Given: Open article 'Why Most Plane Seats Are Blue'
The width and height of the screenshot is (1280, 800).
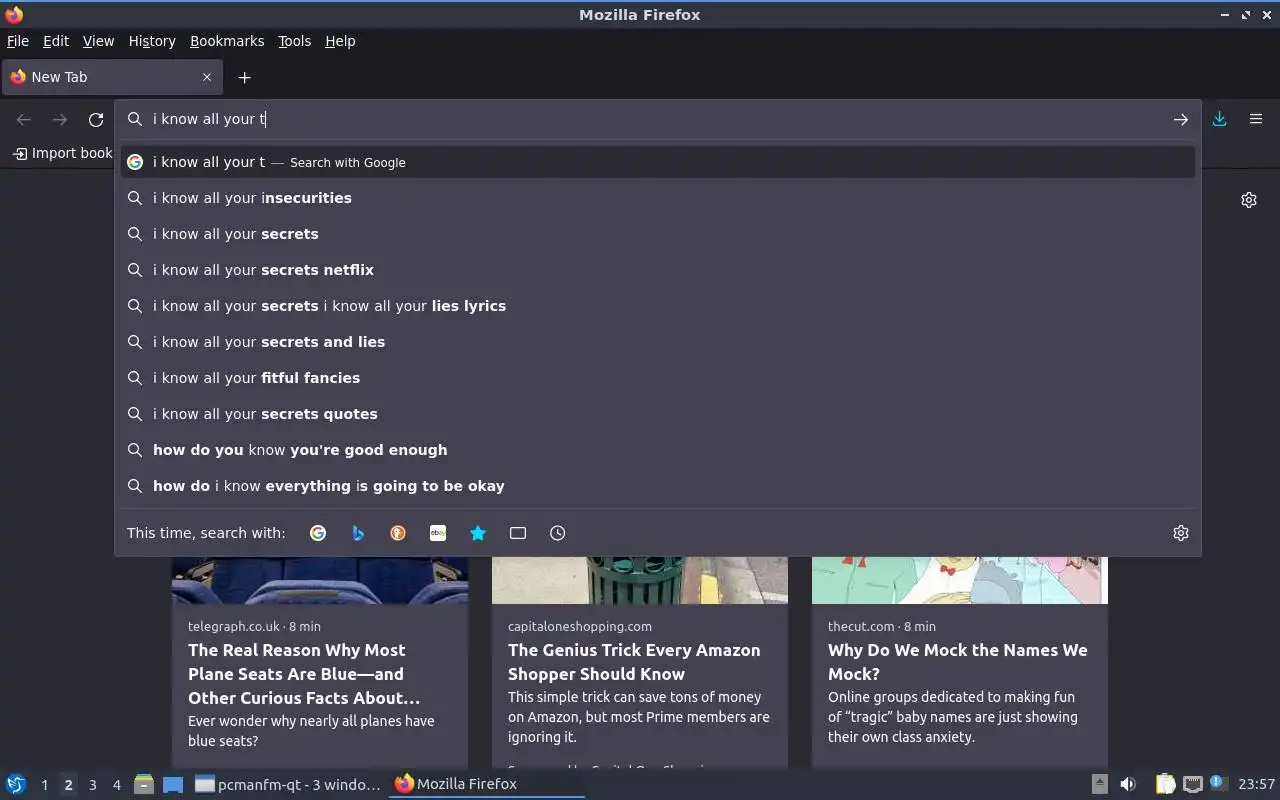Looking at the screenshot, I should pyautogui.click(x=304, y=674).
